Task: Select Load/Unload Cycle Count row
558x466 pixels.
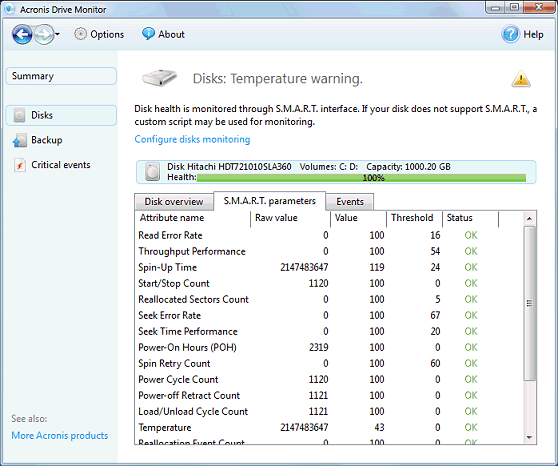Action: 329,412
